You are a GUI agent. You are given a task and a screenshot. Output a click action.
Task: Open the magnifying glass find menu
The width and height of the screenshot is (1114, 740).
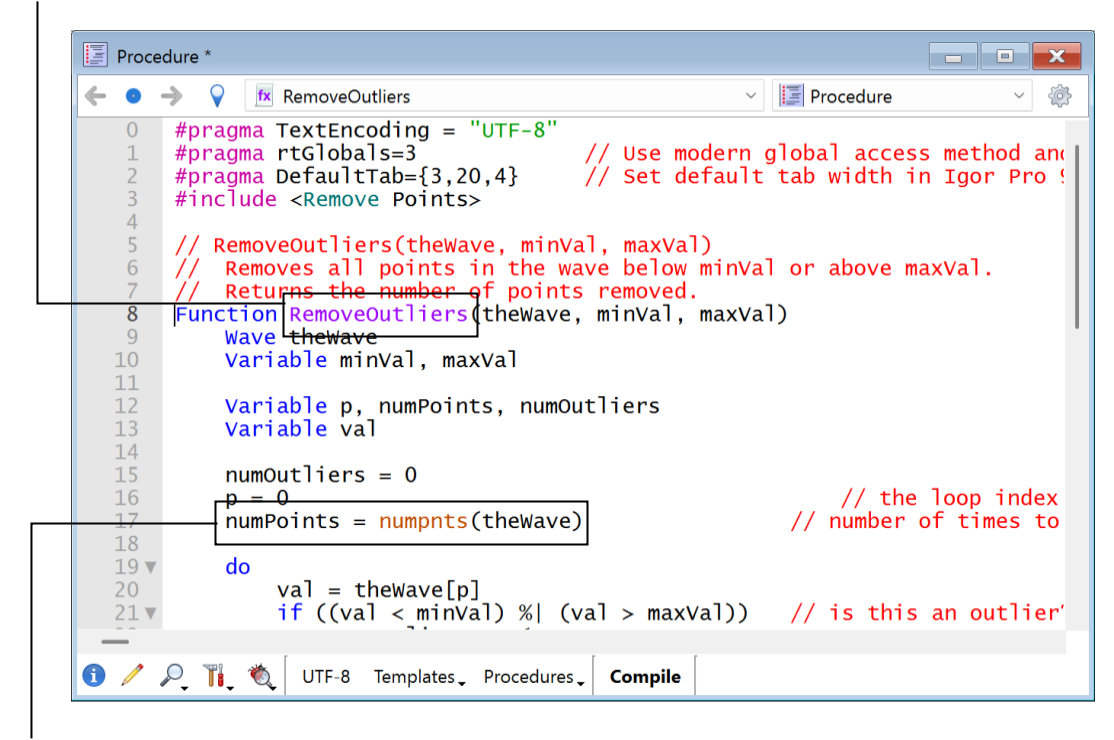click(172, 676)
